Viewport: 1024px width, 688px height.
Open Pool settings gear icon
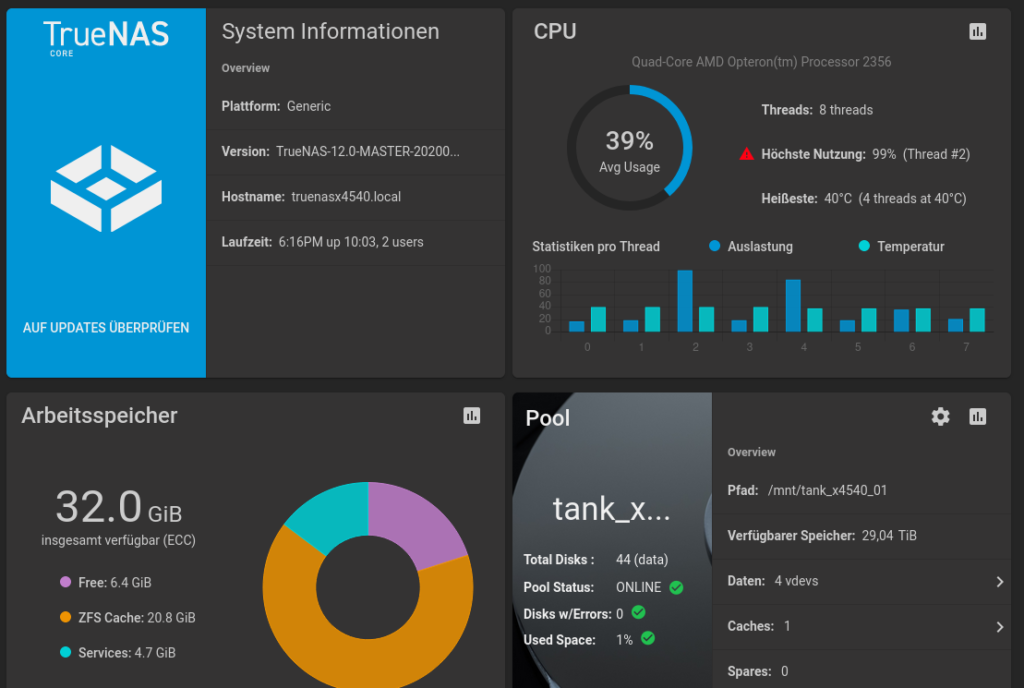[940, 416]
